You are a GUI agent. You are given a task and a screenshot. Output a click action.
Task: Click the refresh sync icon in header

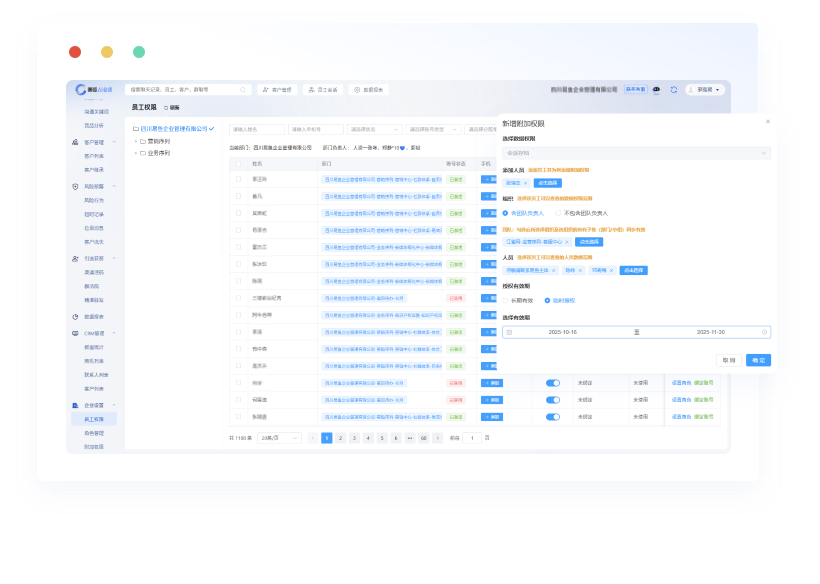674,89
